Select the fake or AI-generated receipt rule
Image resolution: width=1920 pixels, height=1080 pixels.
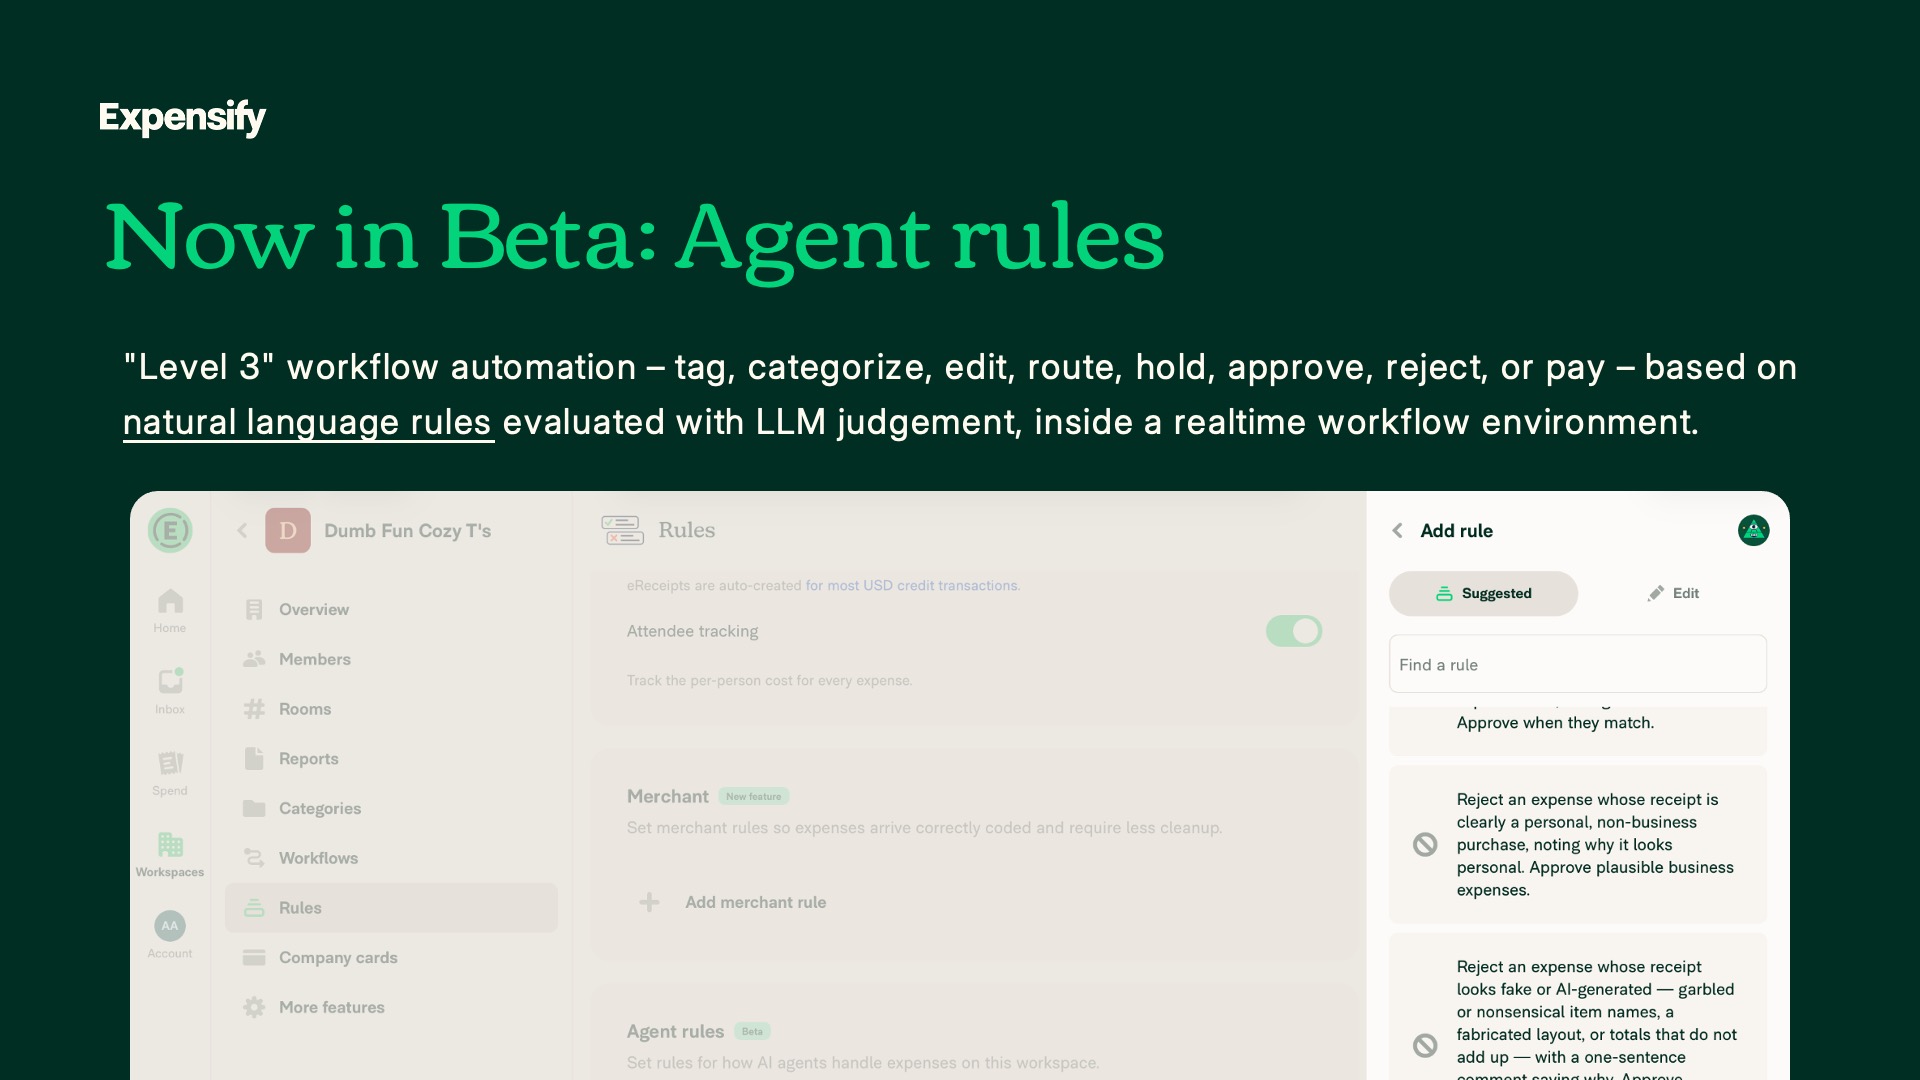pyautogui.click(x=1578, y=1007)
